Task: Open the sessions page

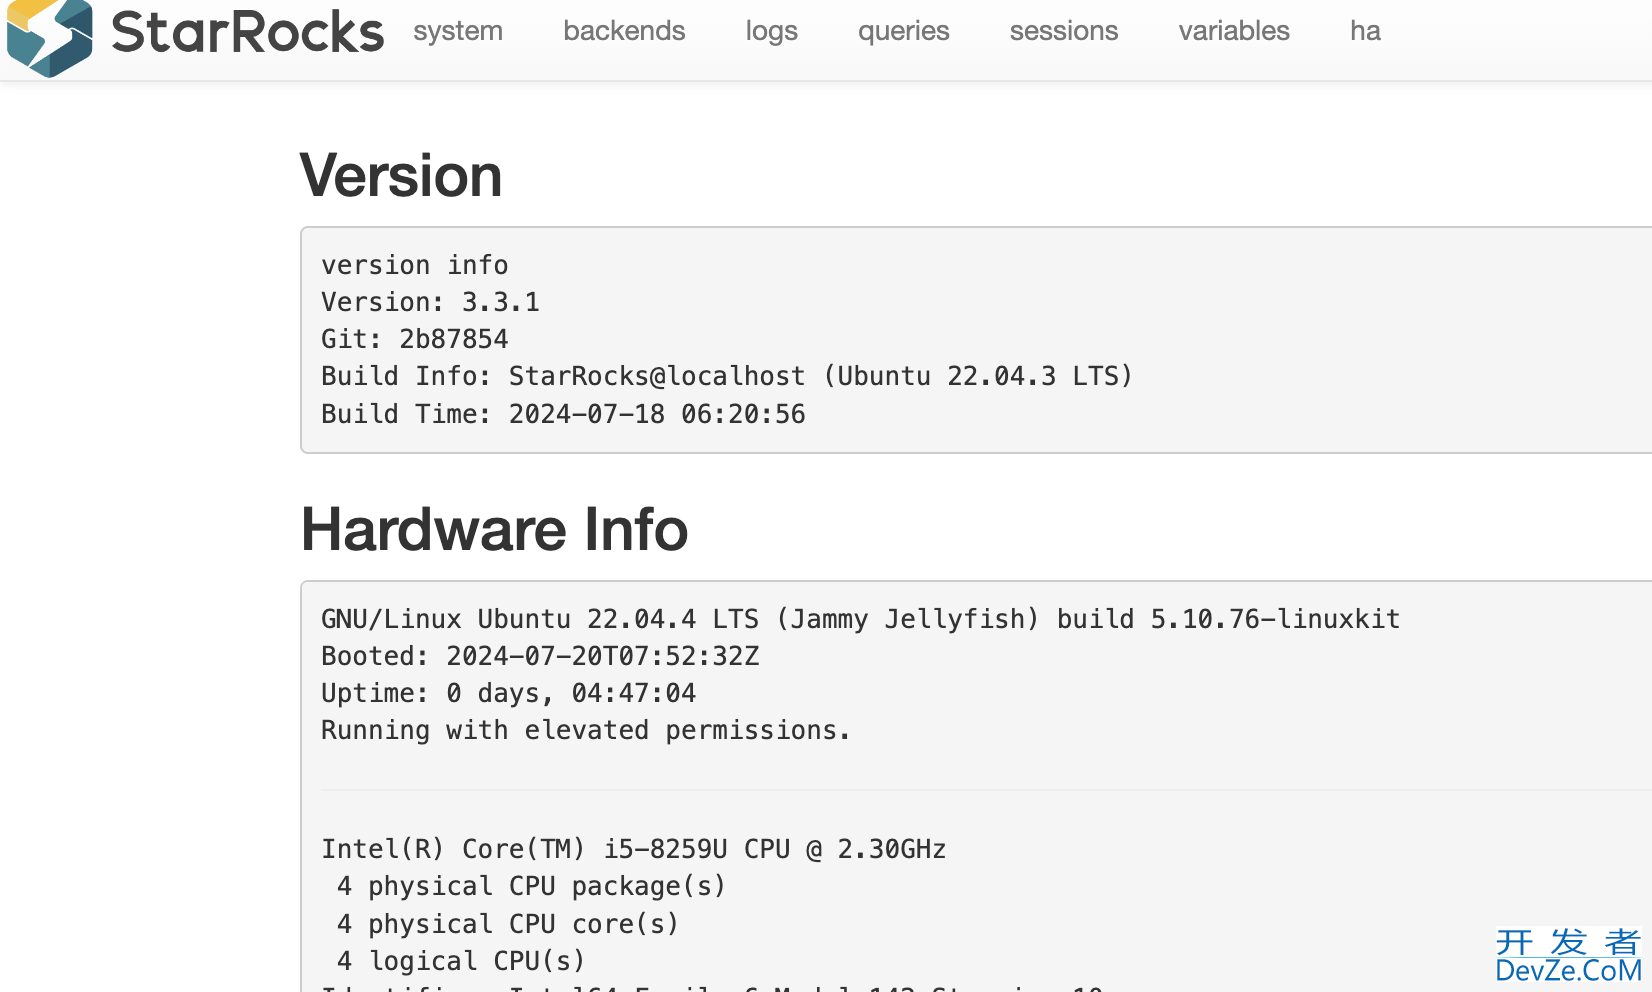Action: pyautogui.click(x=1064, y=31)
